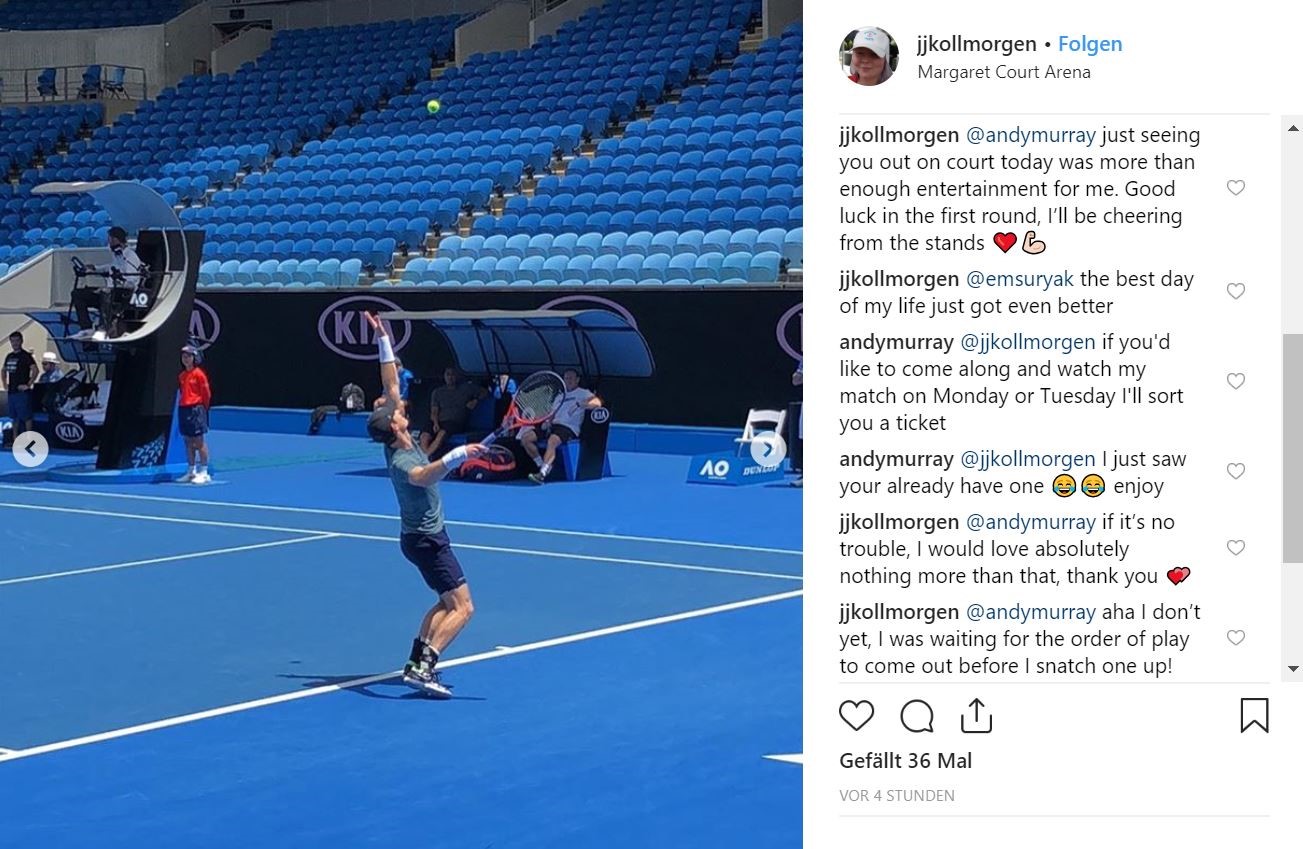Viewport: 1303px width, 849px height.
Task: Open the Margaret Court Arena location link
Action: (x=1004, y=72)
